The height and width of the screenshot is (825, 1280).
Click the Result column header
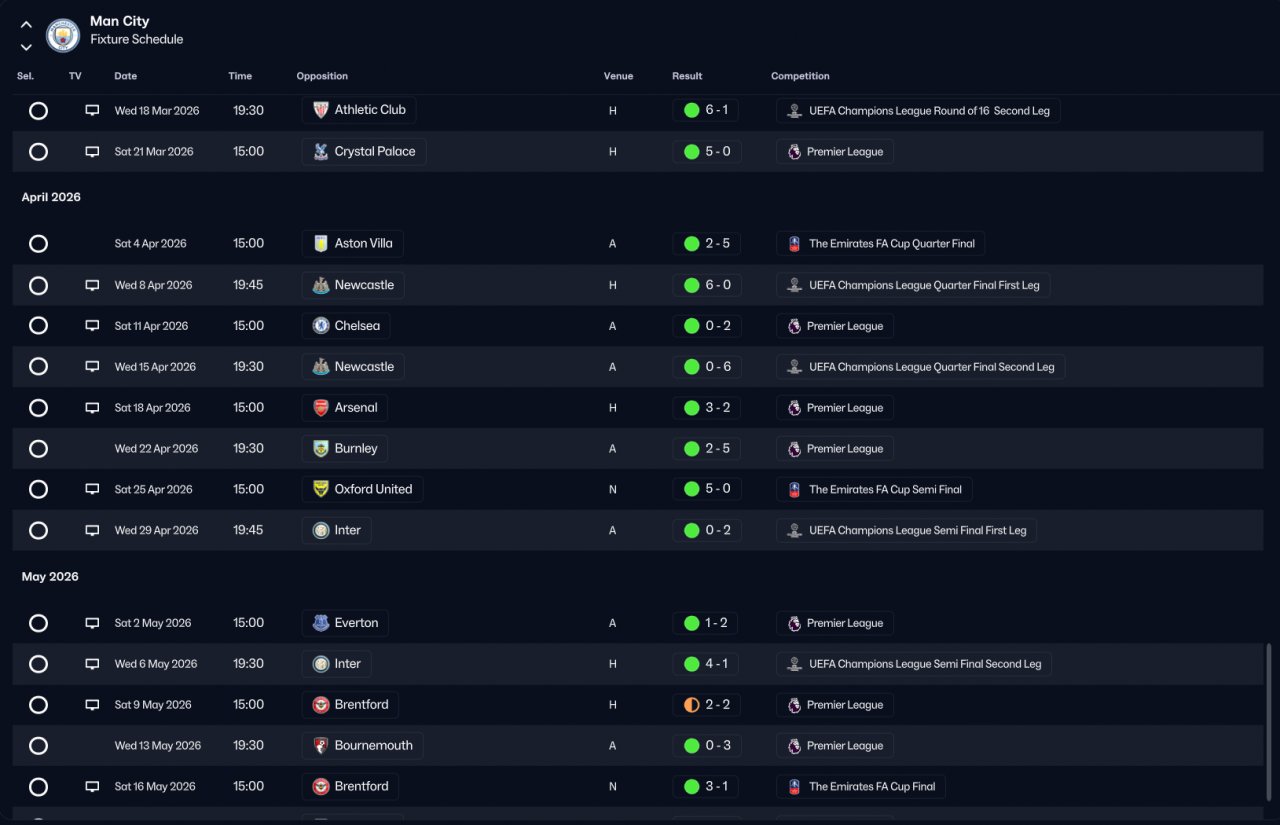(x=687, y=76)
